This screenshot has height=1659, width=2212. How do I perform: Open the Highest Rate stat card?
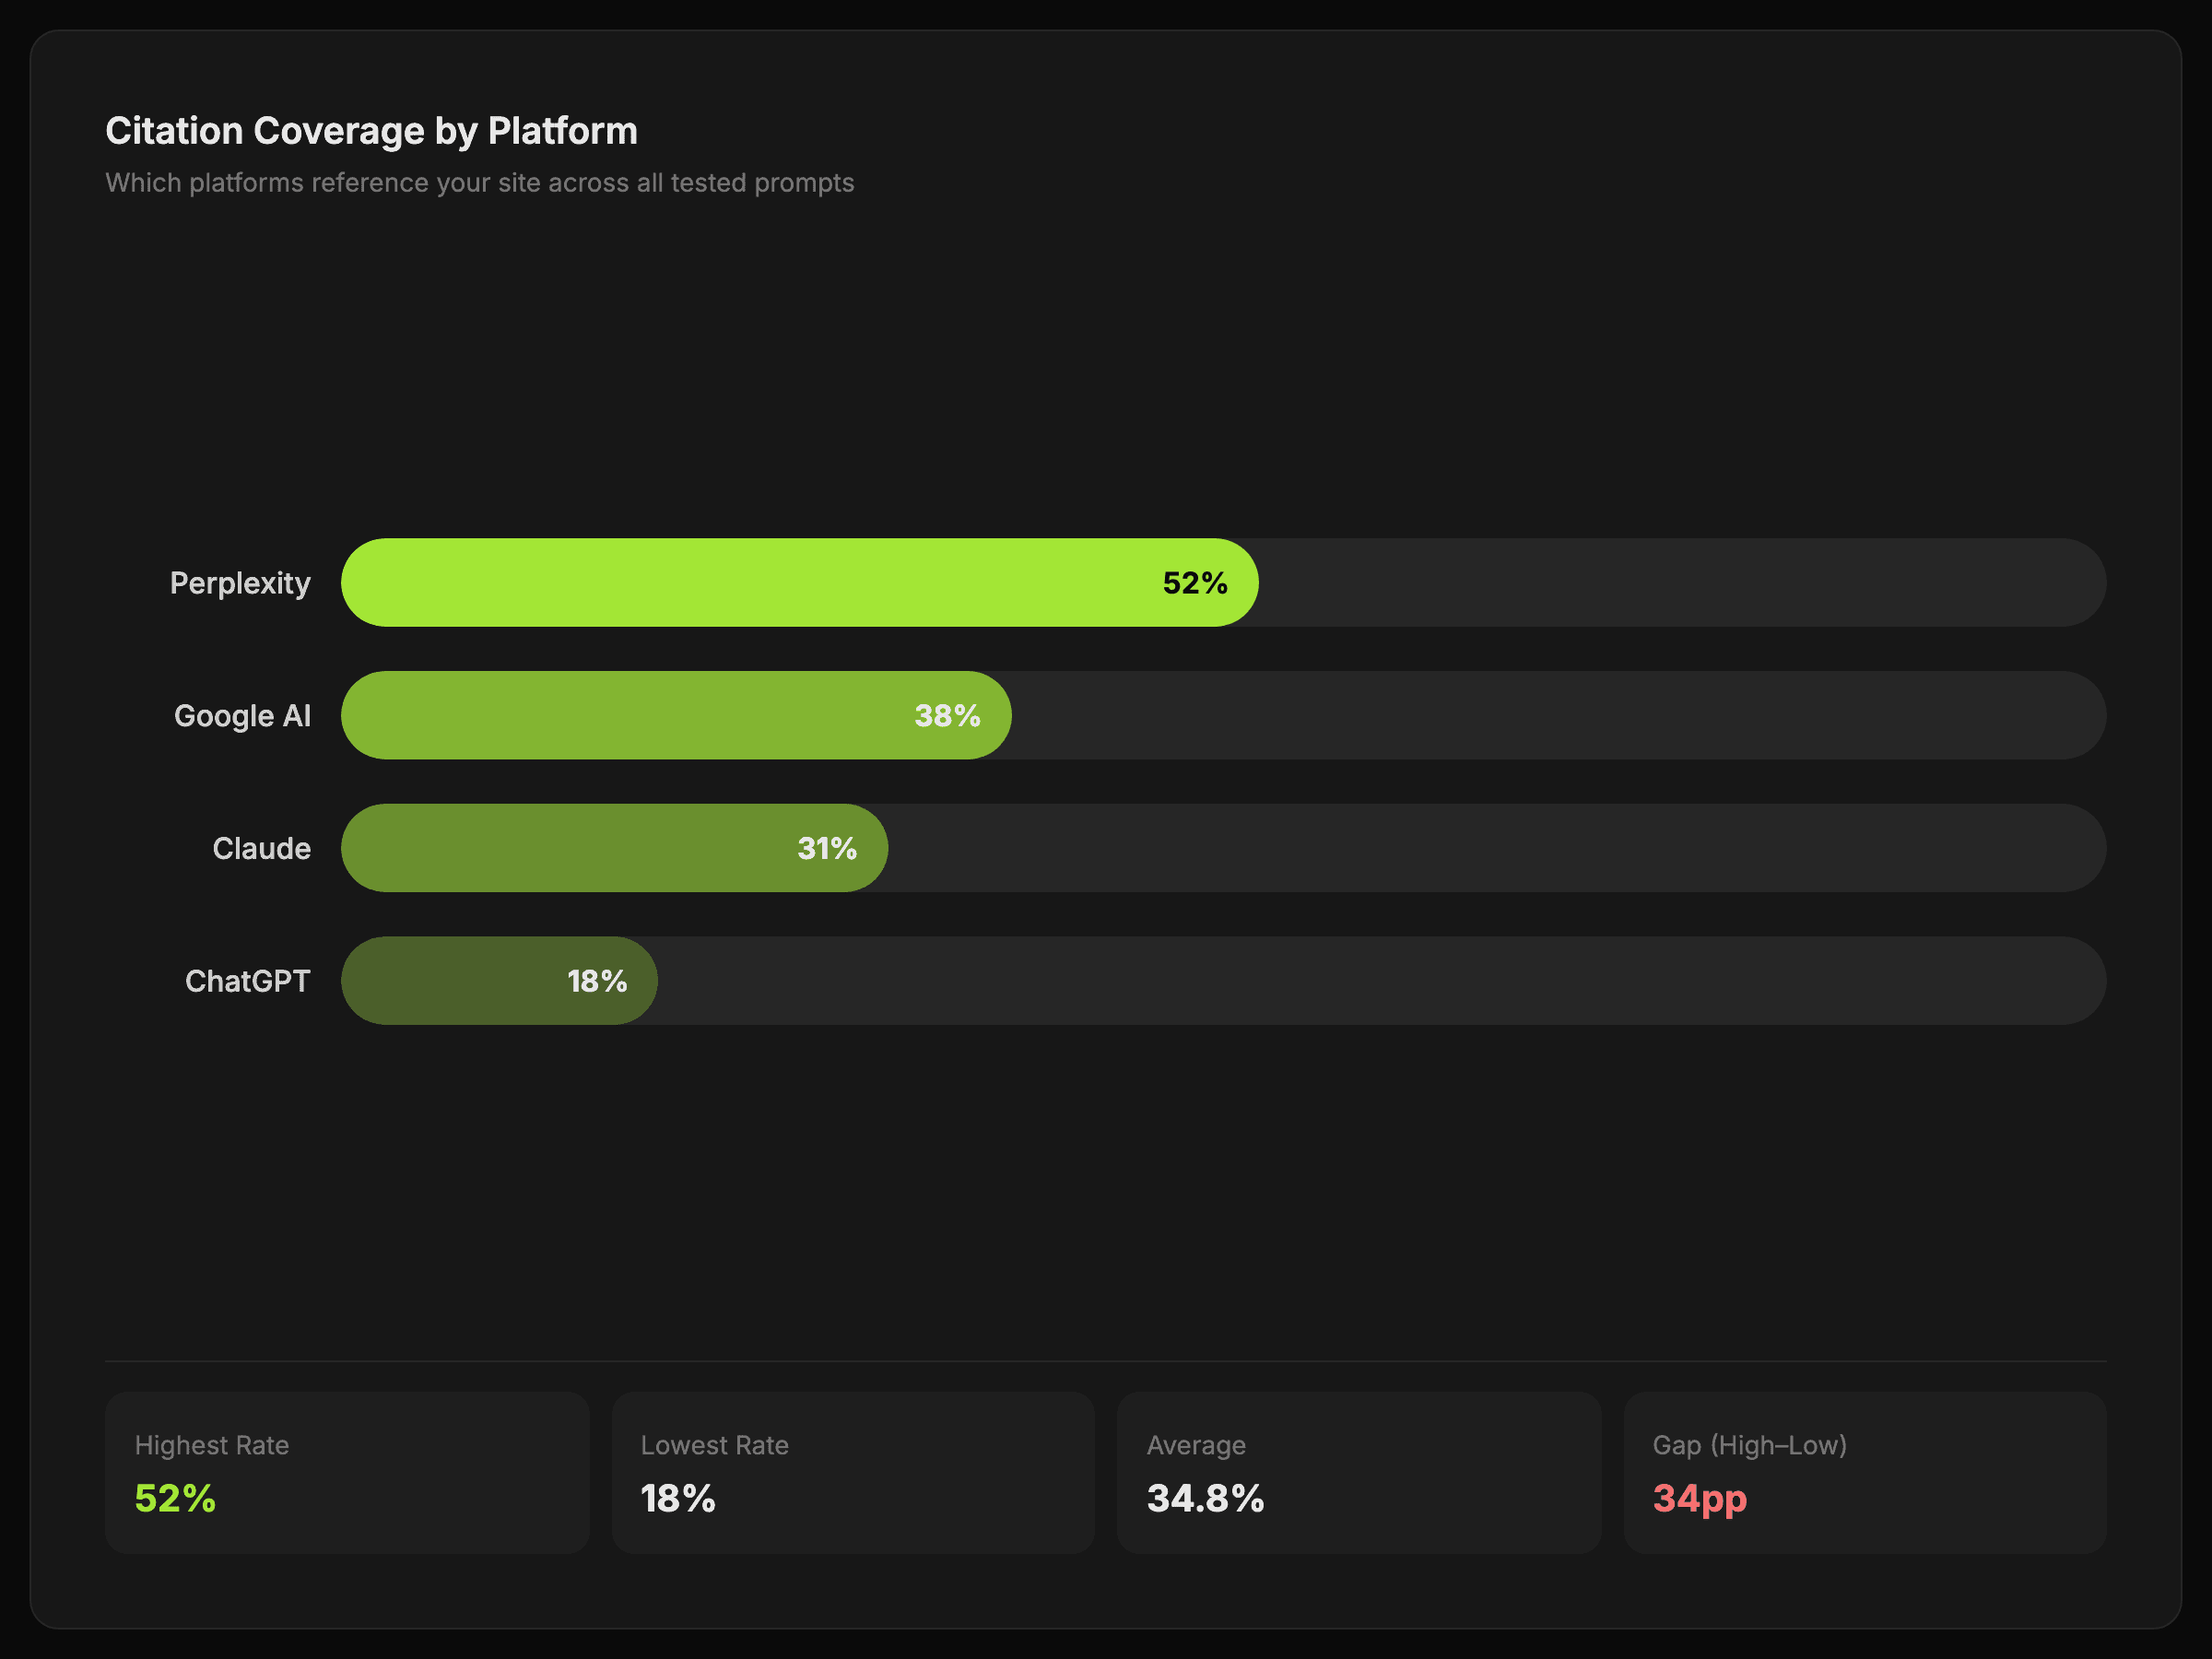click(x=347, y=1472)
